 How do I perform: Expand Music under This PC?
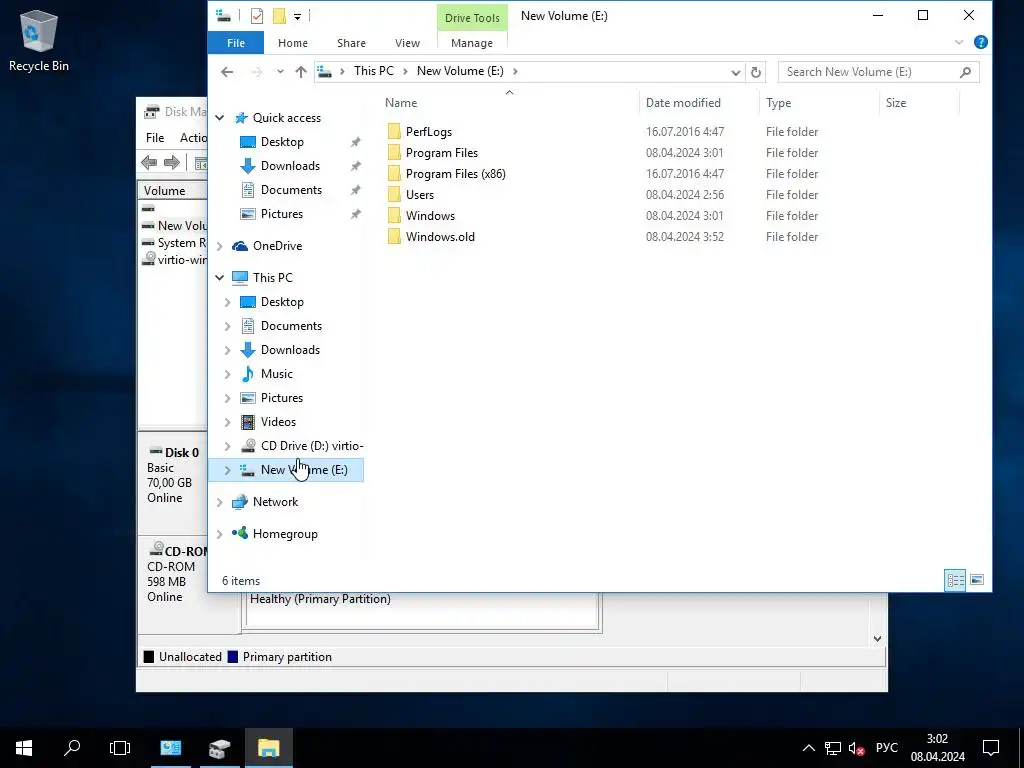(x=227, y=374)
